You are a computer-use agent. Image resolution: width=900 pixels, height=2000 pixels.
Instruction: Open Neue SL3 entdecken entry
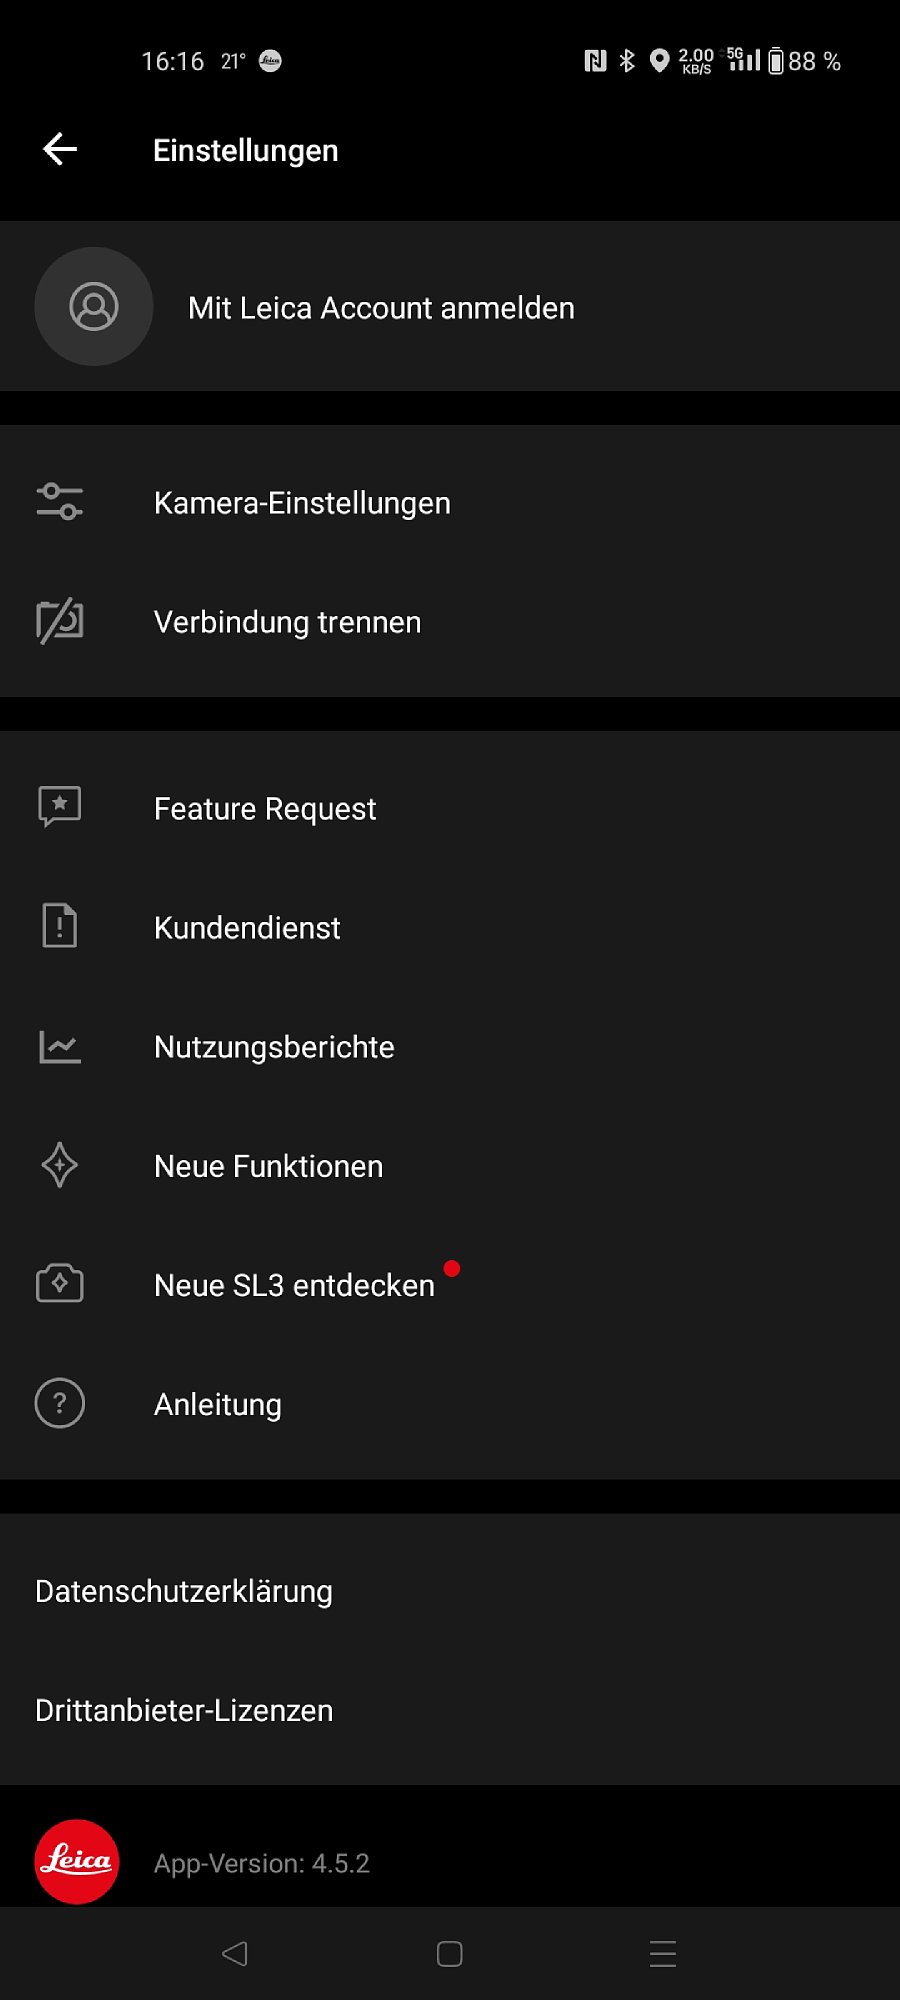(294, 1285)
